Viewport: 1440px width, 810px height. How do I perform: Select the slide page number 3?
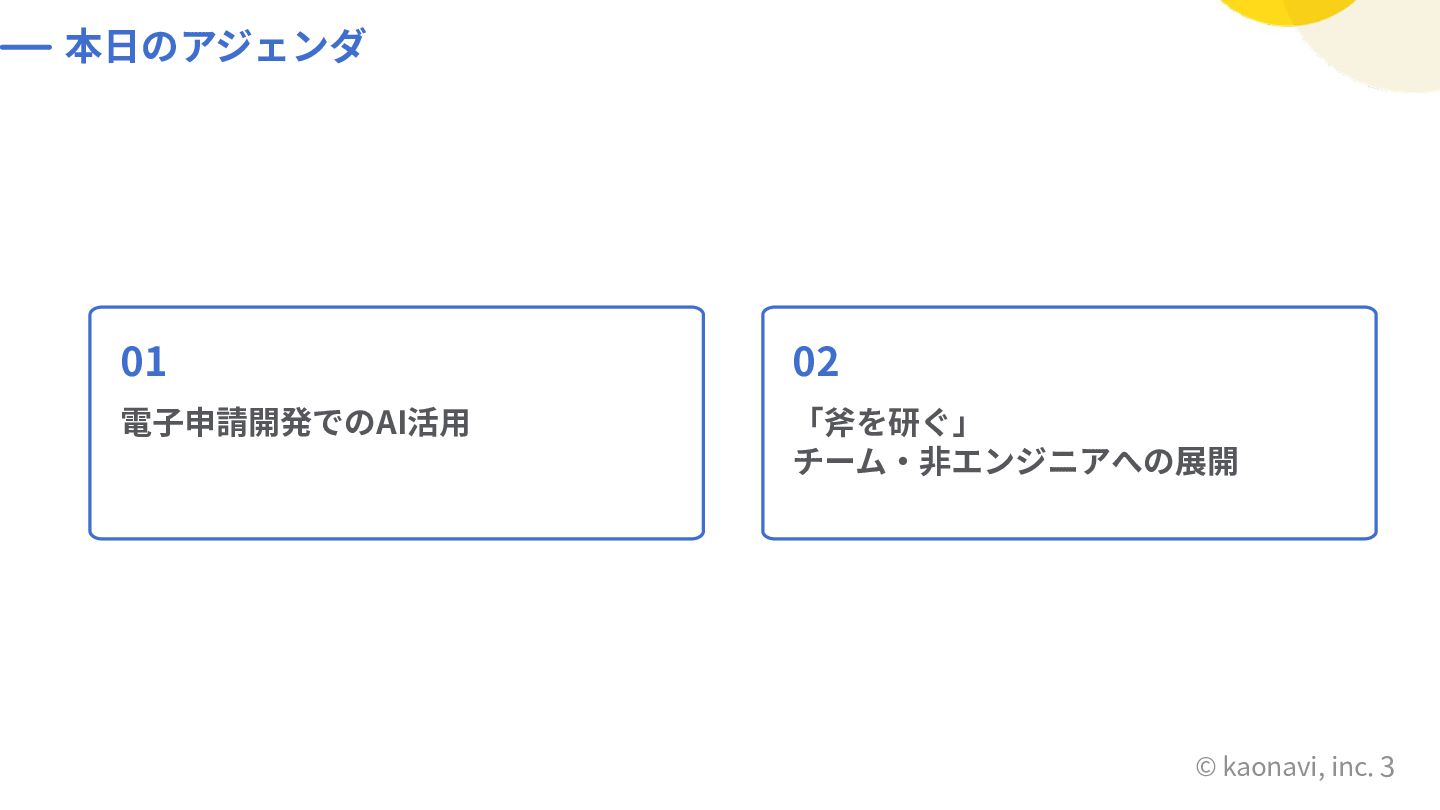pyautogui.click(x=1386, y=767)
